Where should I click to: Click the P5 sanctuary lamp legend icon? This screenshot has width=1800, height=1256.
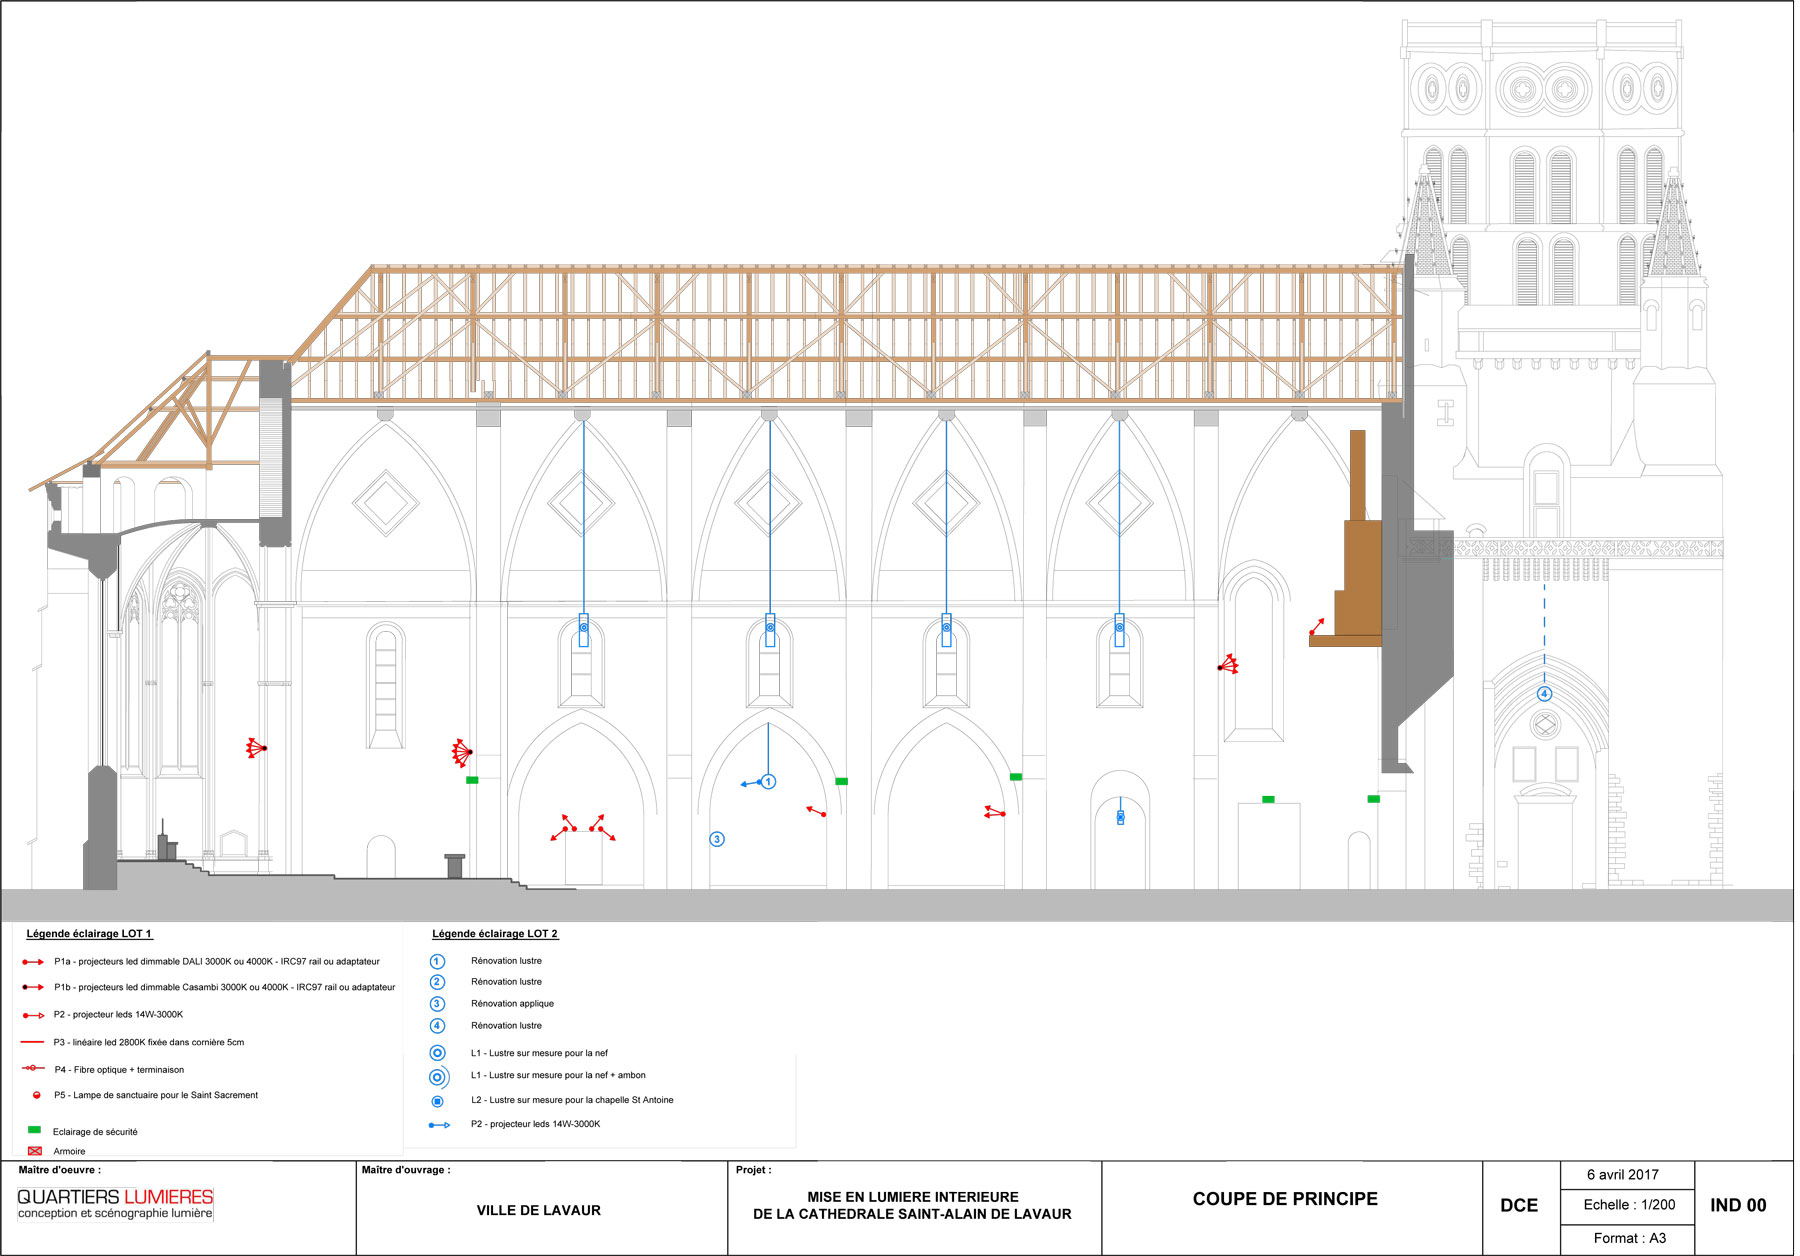pos(36,1095)
